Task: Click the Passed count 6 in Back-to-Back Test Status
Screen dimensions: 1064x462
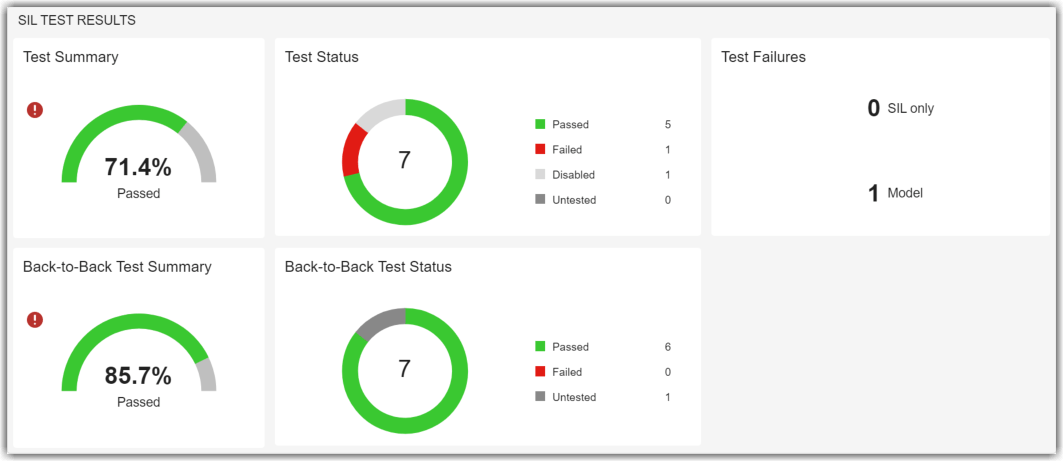Action: (x=667, y=347)
